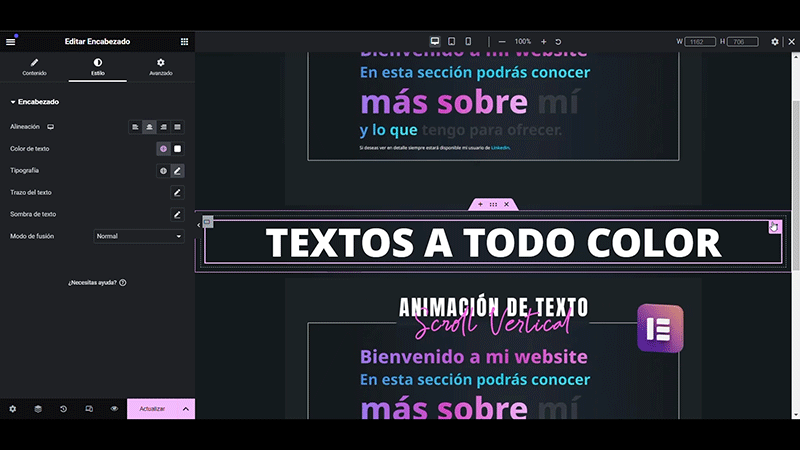
Task: Open the revision history icon
Action: tap(63, 409)
